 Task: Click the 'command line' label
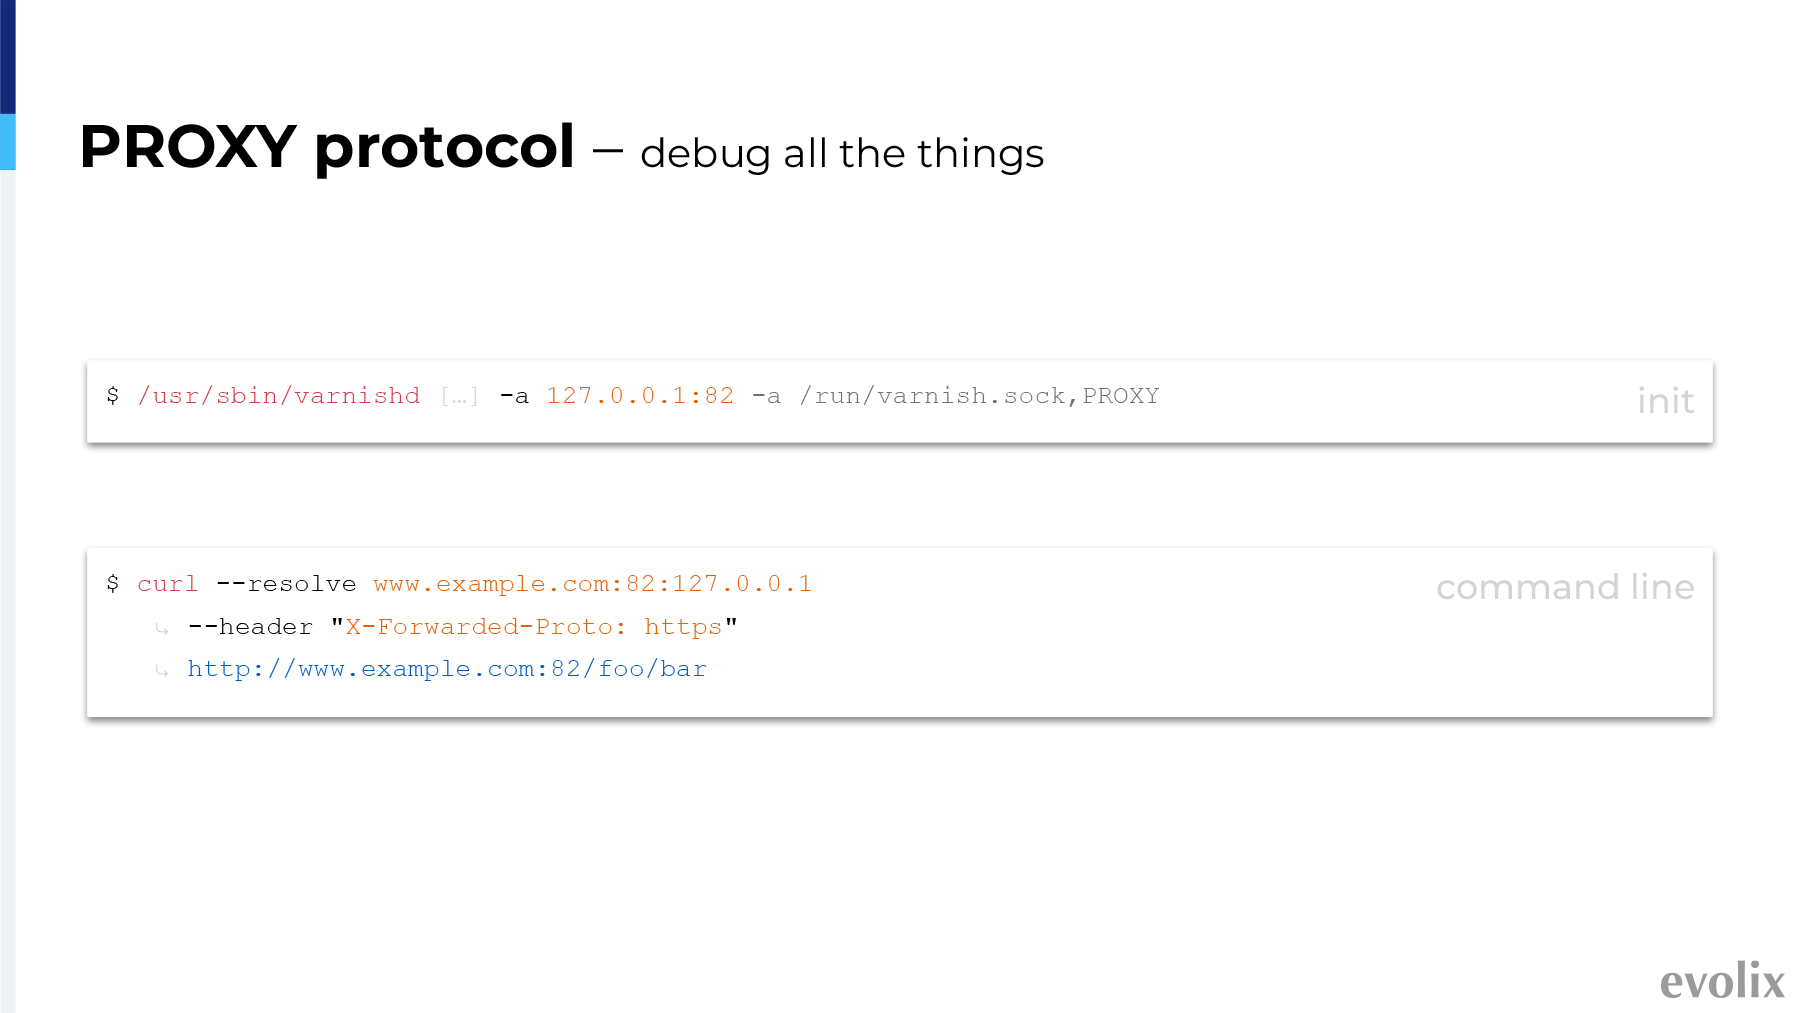(x=1565, y=587)
